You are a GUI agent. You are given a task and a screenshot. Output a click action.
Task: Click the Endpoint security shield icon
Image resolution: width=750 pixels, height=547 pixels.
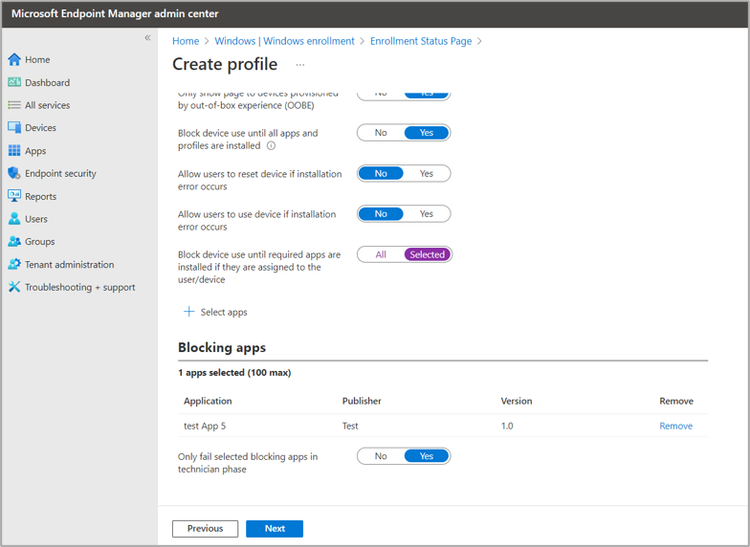click(14, 174)
